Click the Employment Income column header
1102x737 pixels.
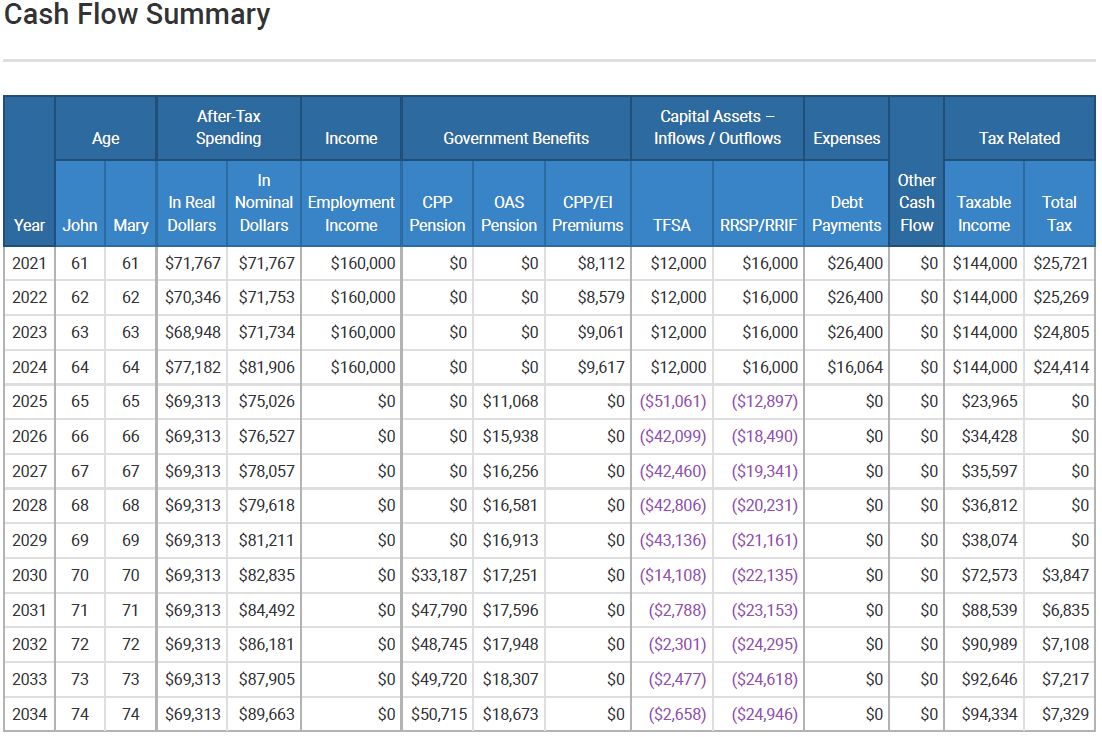tap(351, 214)
